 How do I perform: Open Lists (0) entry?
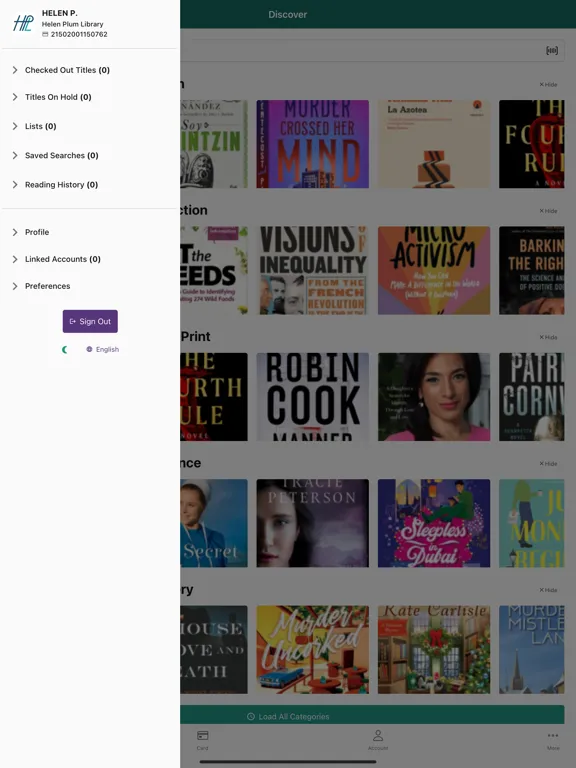point(41,126)
